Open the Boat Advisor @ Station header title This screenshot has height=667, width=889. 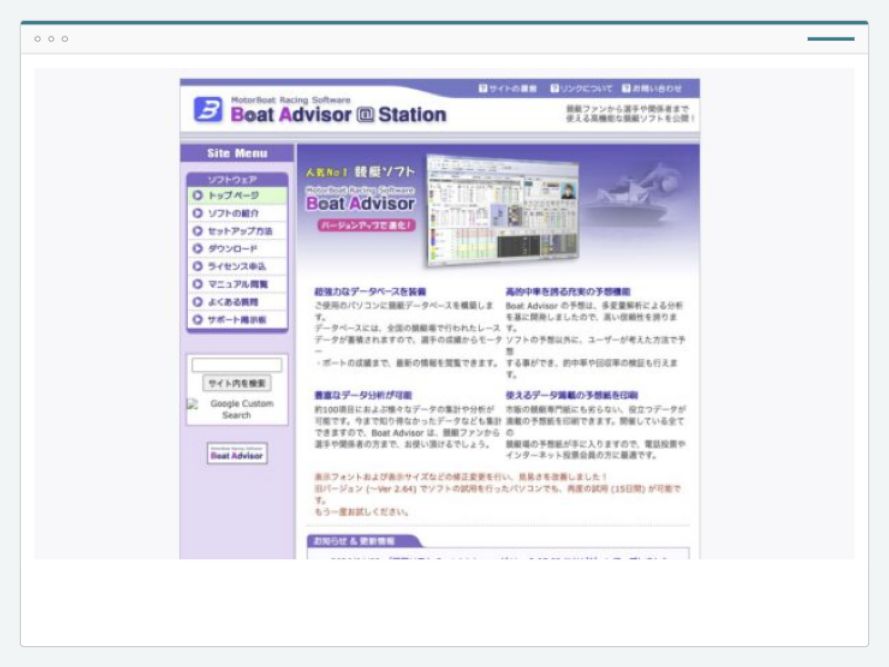(x=338, y=115)
